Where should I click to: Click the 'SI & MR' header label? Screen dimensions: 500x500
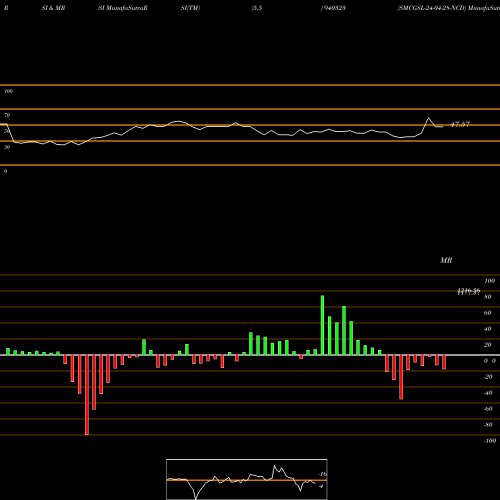pos(53,8)
